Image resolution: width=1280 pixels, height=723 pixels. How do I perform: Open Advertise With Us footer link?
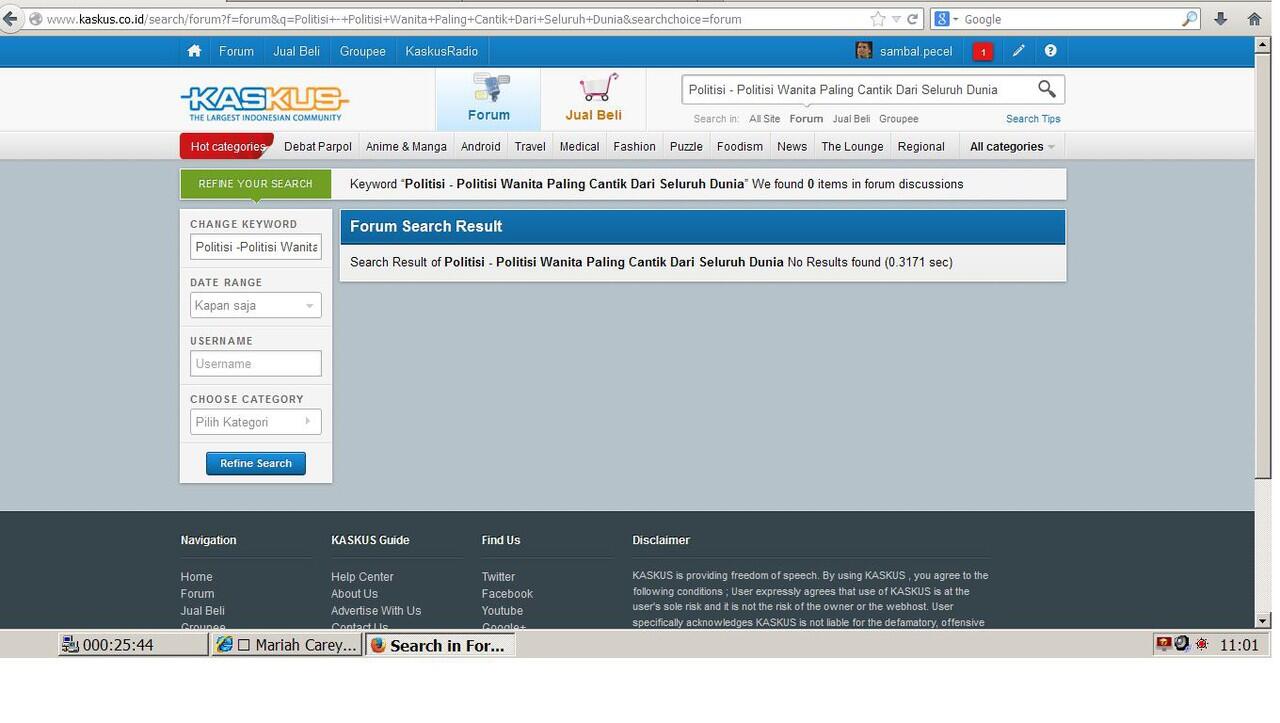tap(376, 611)
